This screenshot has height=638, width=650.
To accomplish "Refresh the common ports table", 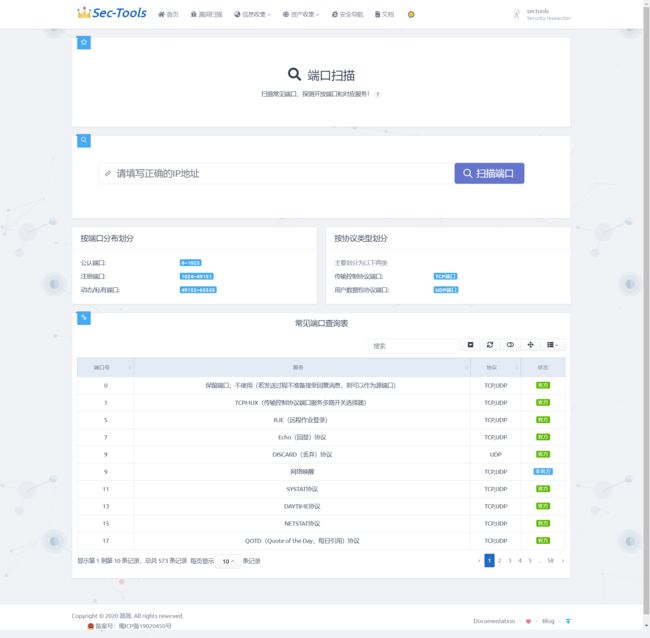I will pos(490,345).
